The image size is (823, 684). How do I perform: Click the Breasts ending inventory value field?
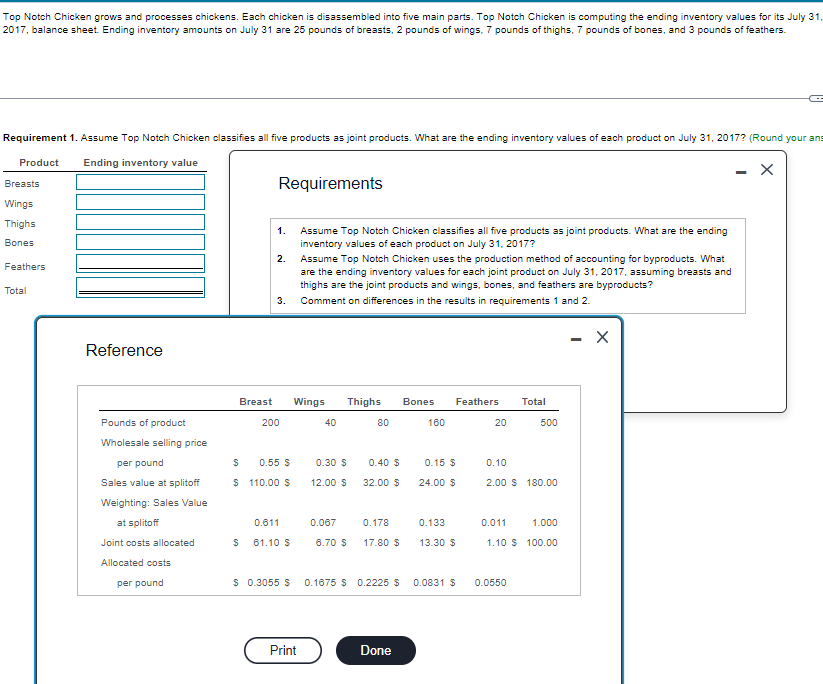pyautogui.click(x=140, y=182)
